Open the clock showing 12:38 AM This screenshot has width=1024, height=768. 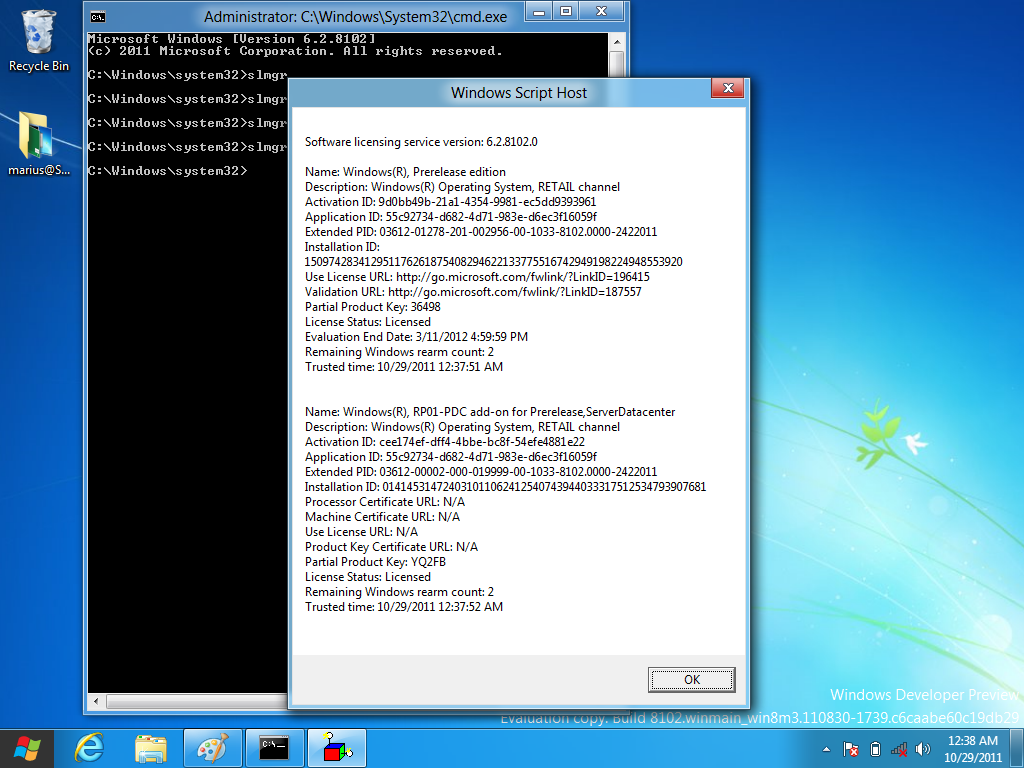pos(972,748)
